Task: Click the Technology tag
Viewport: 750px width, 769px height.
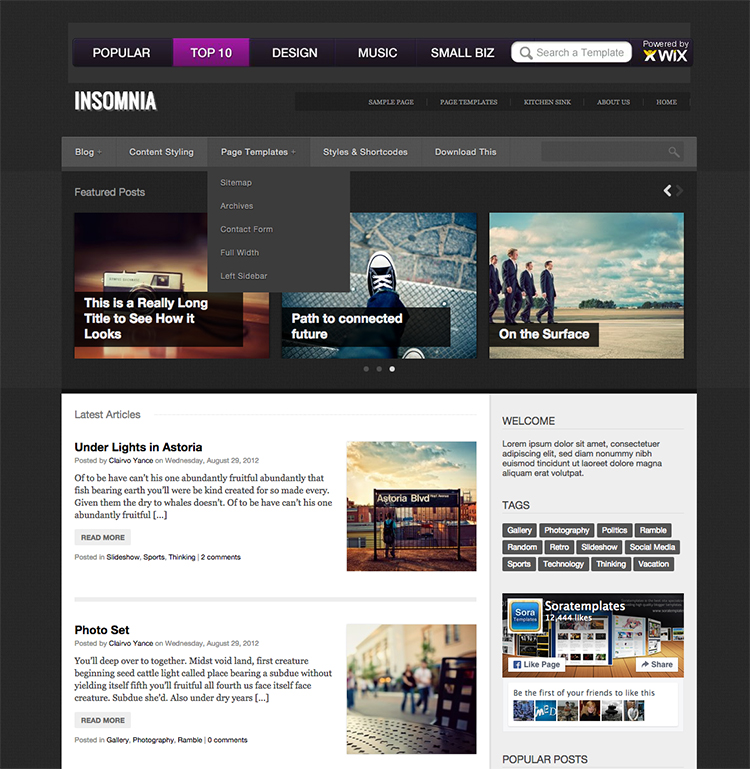Action: click(x=563, y=564)
